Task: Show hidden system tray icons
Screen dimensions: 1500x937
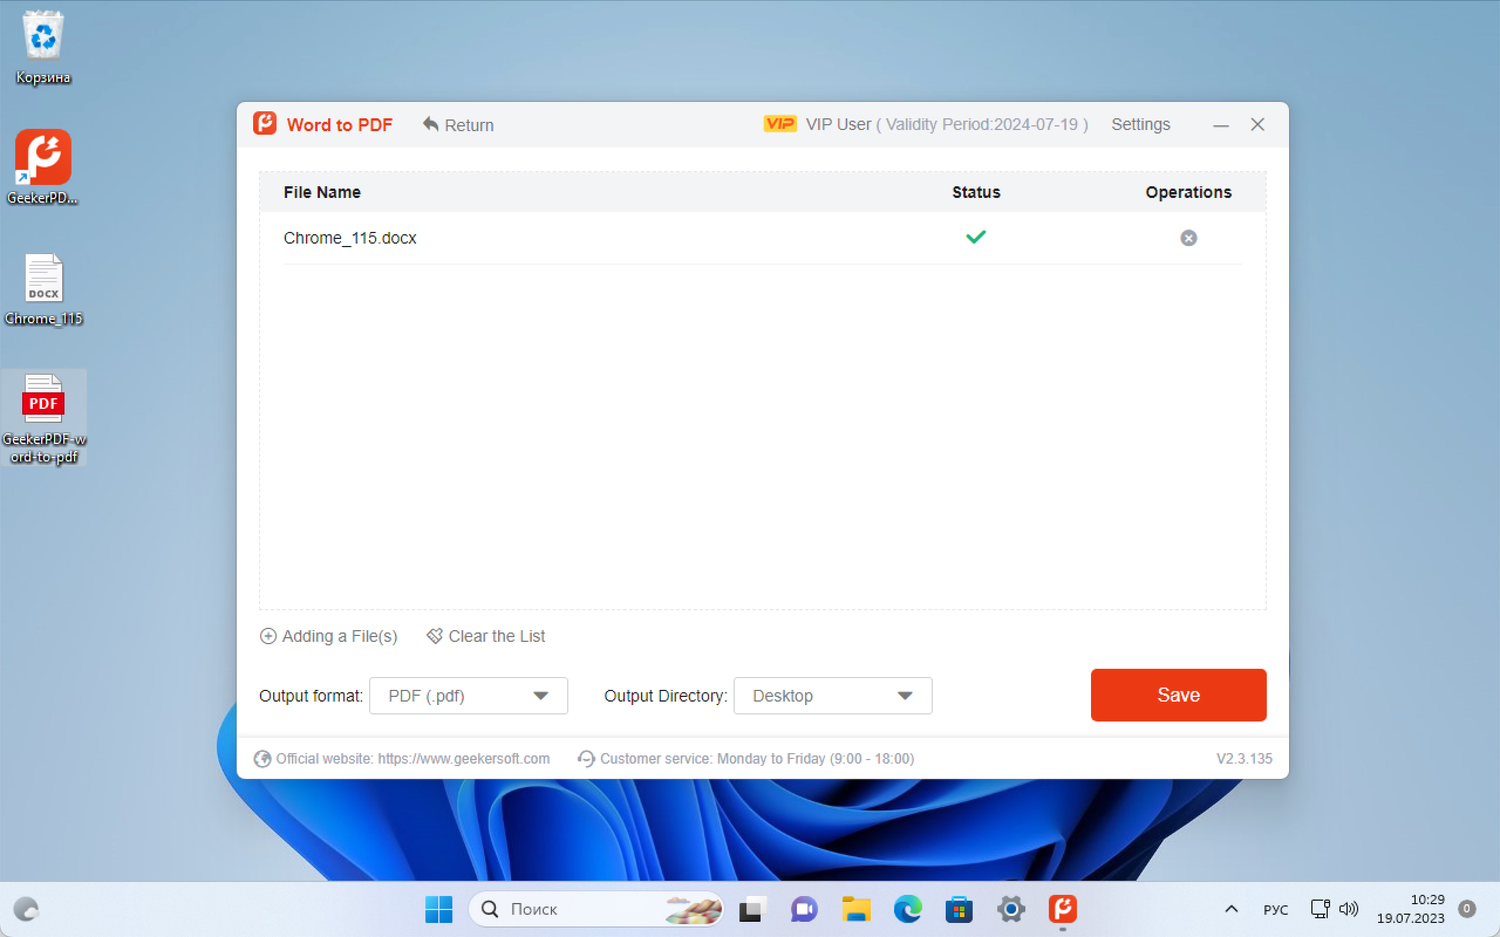Action: (1231, 909)
